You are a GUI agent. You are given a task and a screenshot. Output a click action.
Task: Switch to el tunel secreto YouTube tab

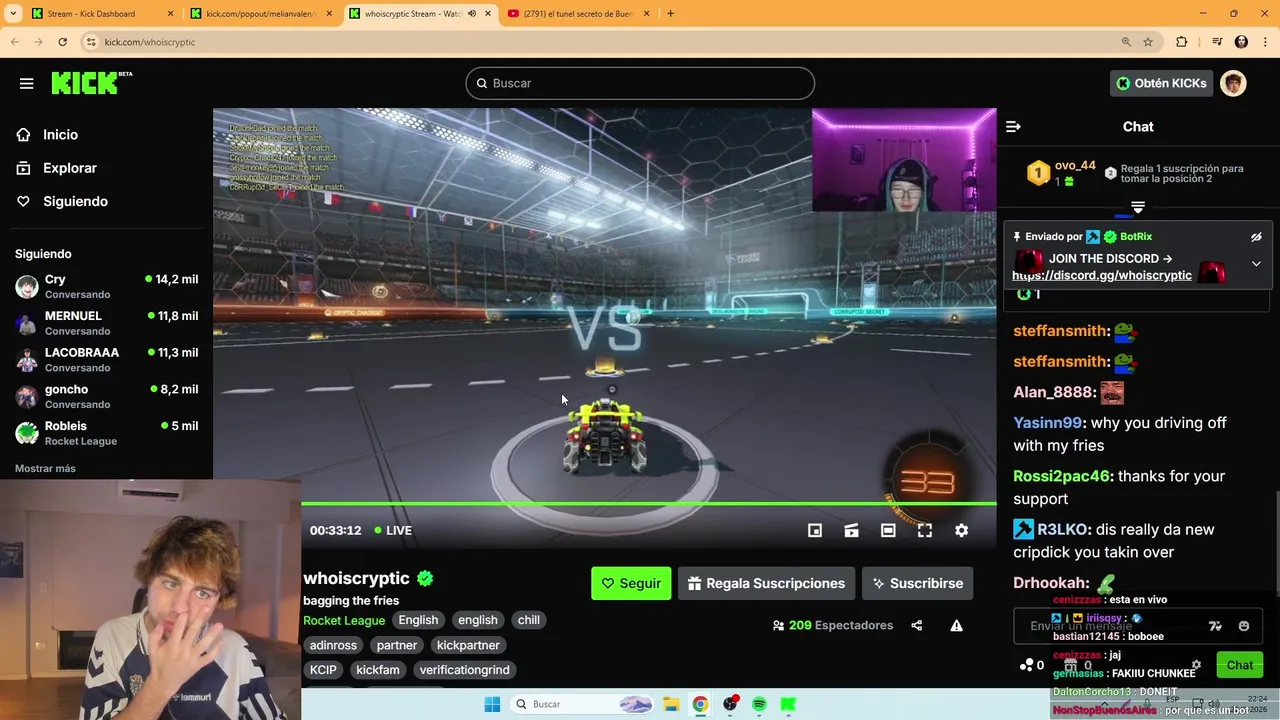pos(579,14)
